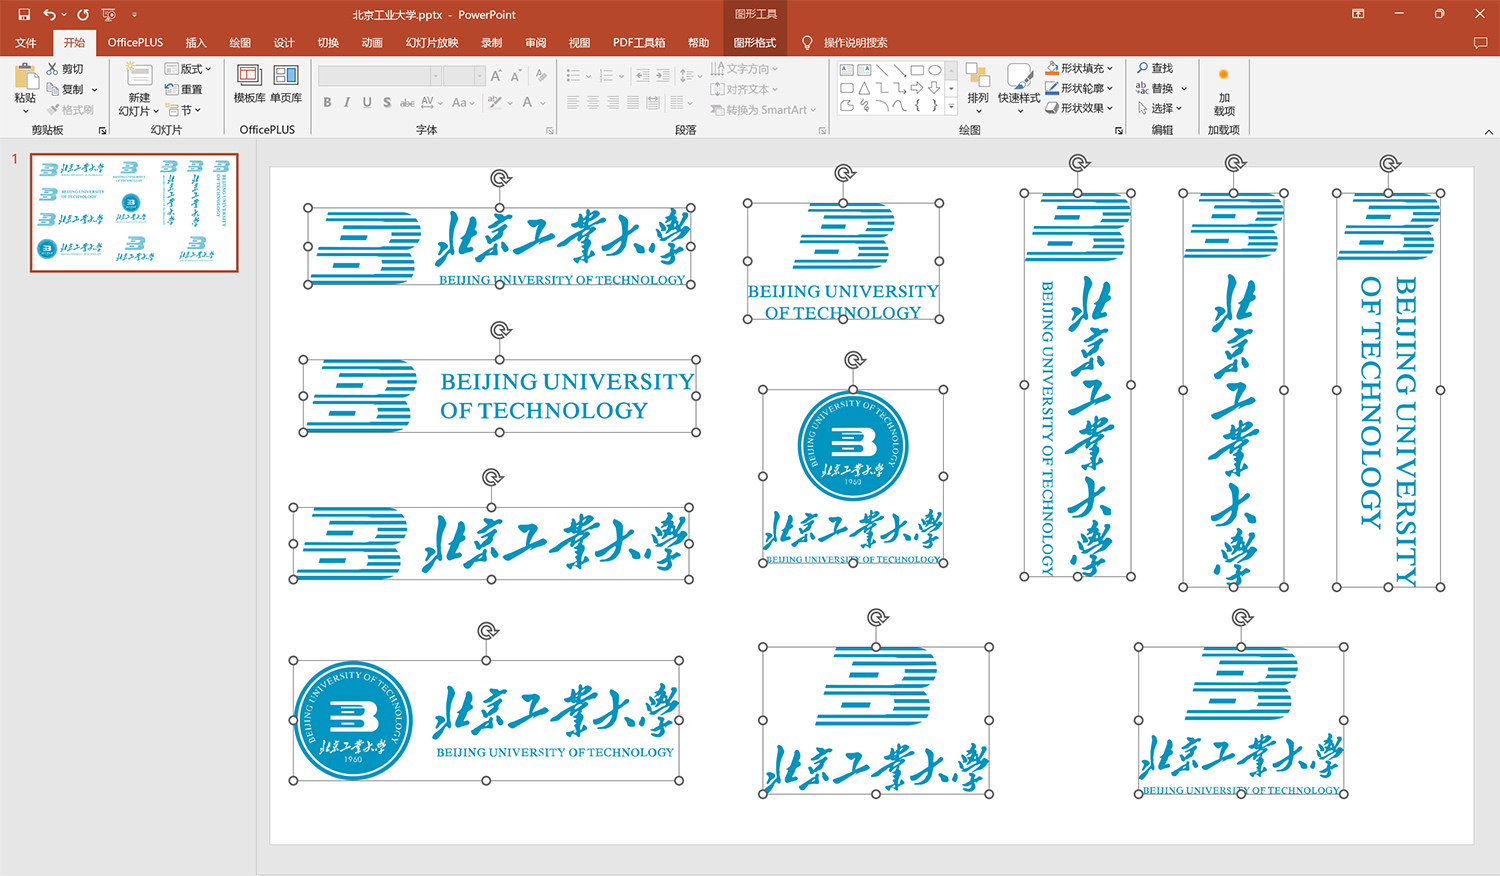Expand Shape Effects (形状效果) dropdown

[1110, 108]
